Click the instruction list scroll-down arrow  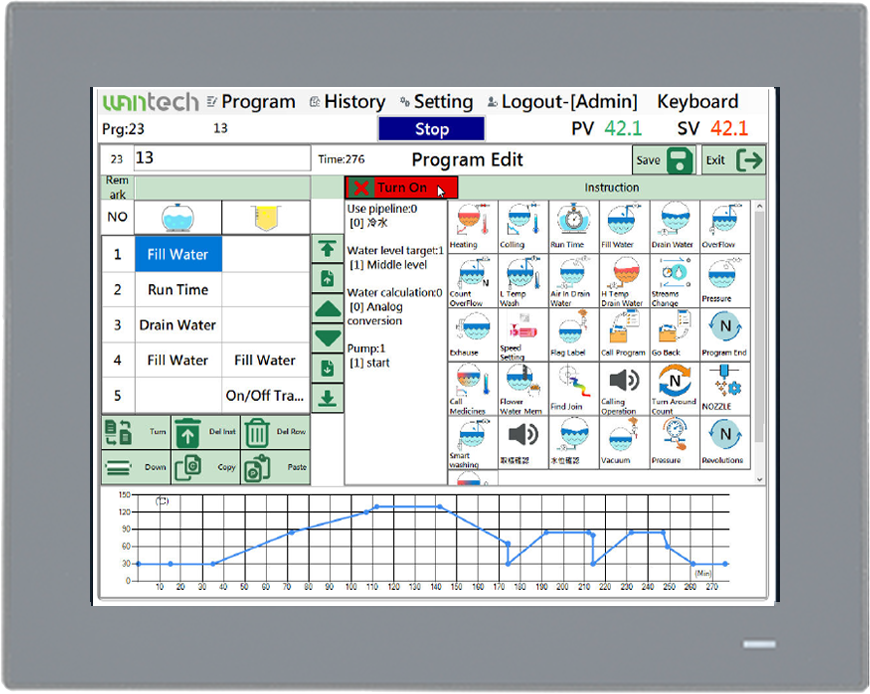coord(760,480)
